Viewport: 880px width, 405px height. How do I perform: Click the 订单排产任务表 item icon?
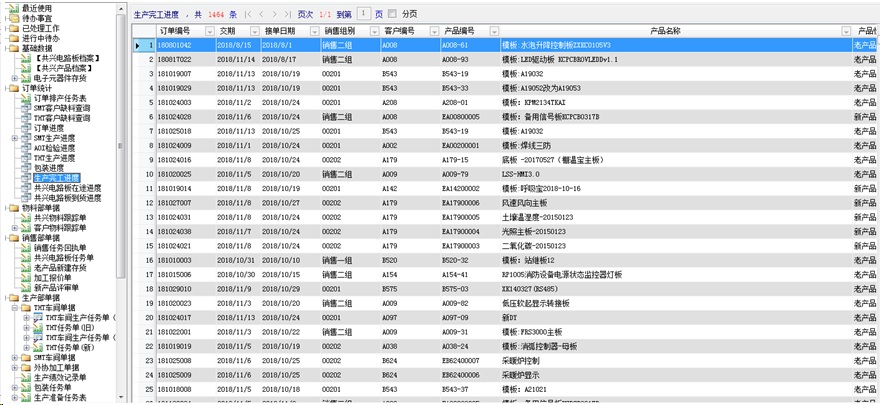pyautogui.click(x=27, y=98)
